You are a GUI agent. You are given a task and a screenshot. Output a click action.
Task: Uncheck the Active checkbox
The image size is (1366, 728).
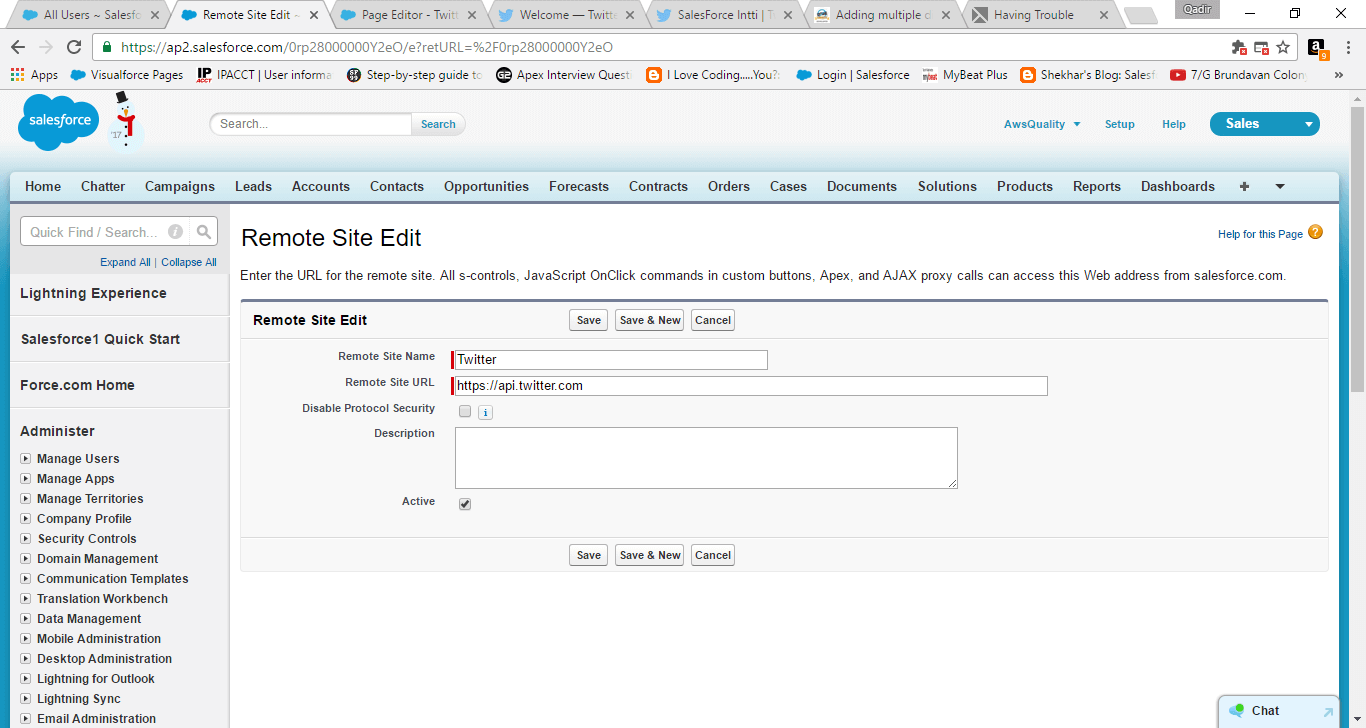click(464, 503)
